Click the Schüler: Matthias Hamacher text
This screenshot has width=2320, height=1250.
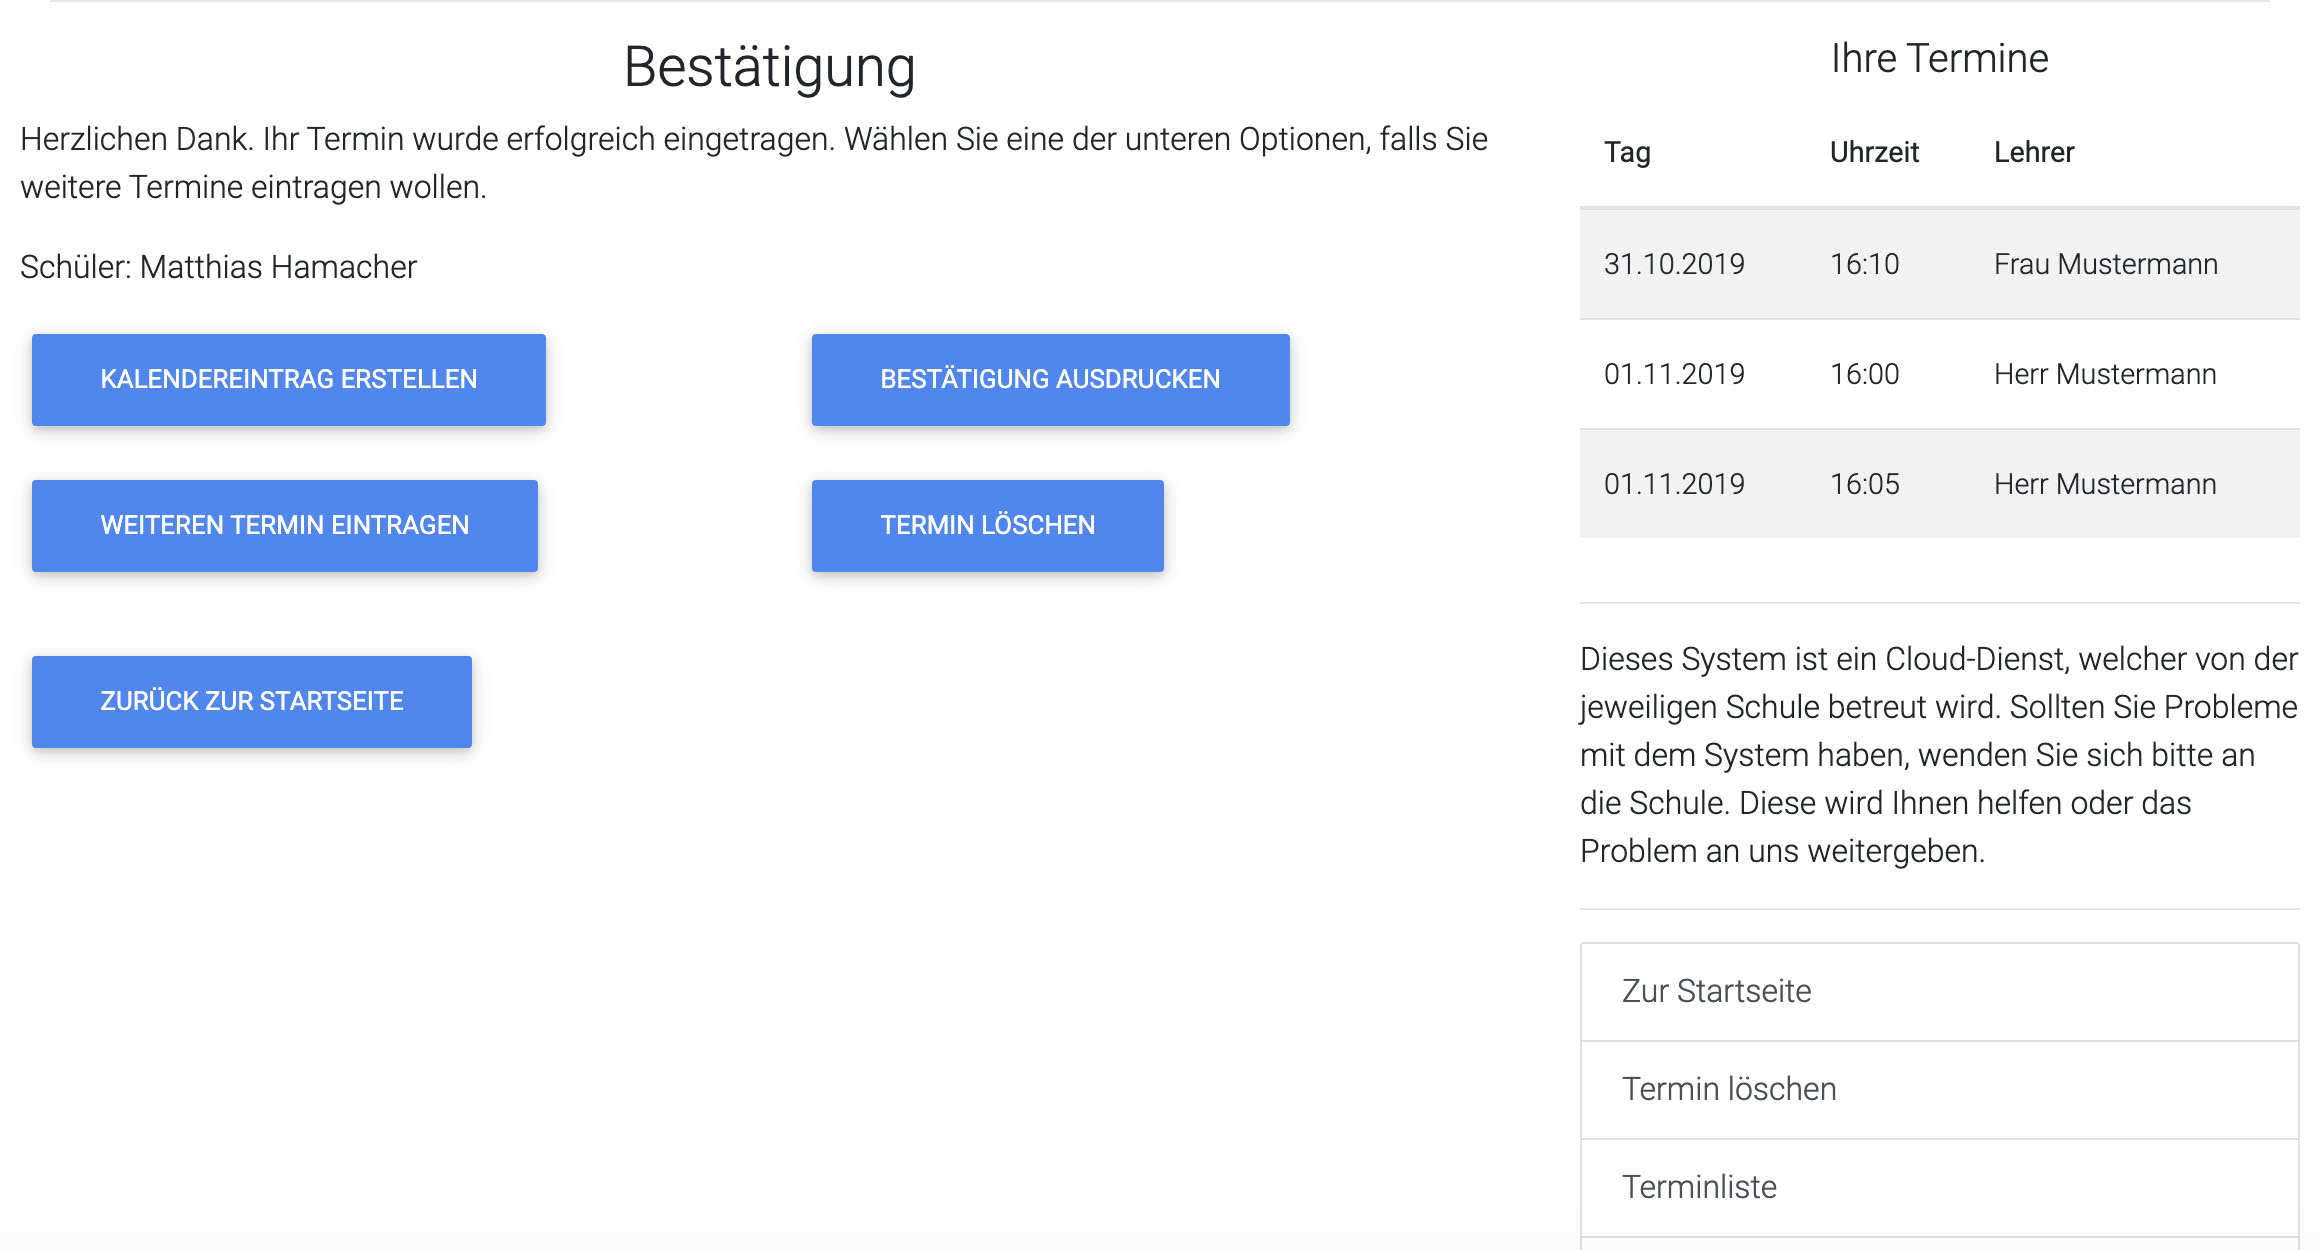pyautogui.click(x=218, y=267)
